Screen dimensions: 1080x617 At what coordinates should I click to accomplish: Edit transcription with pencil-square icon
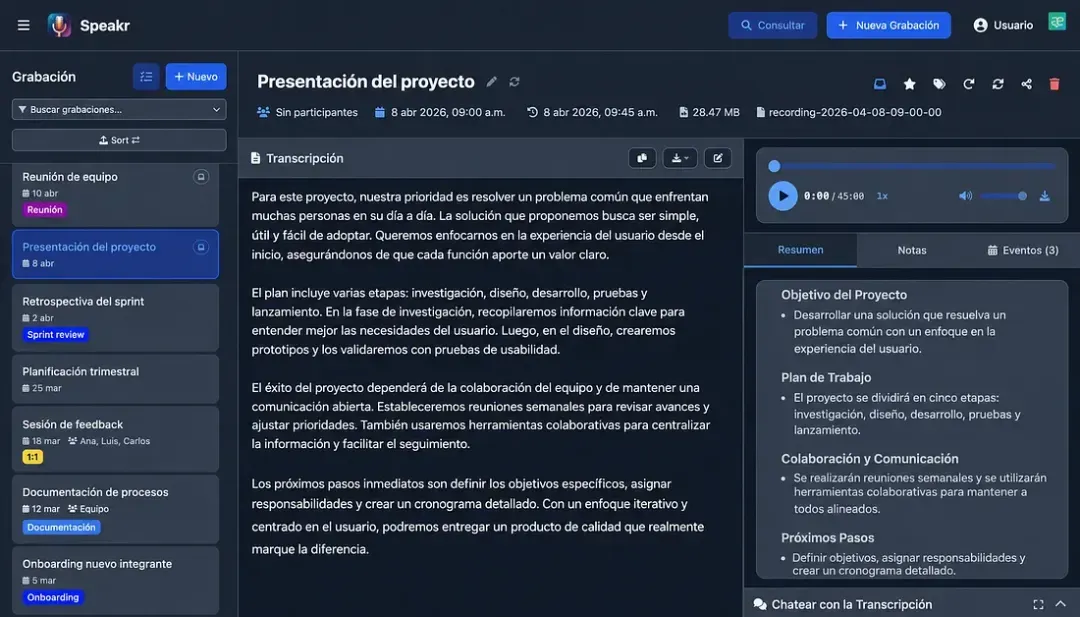click(718, 158)
